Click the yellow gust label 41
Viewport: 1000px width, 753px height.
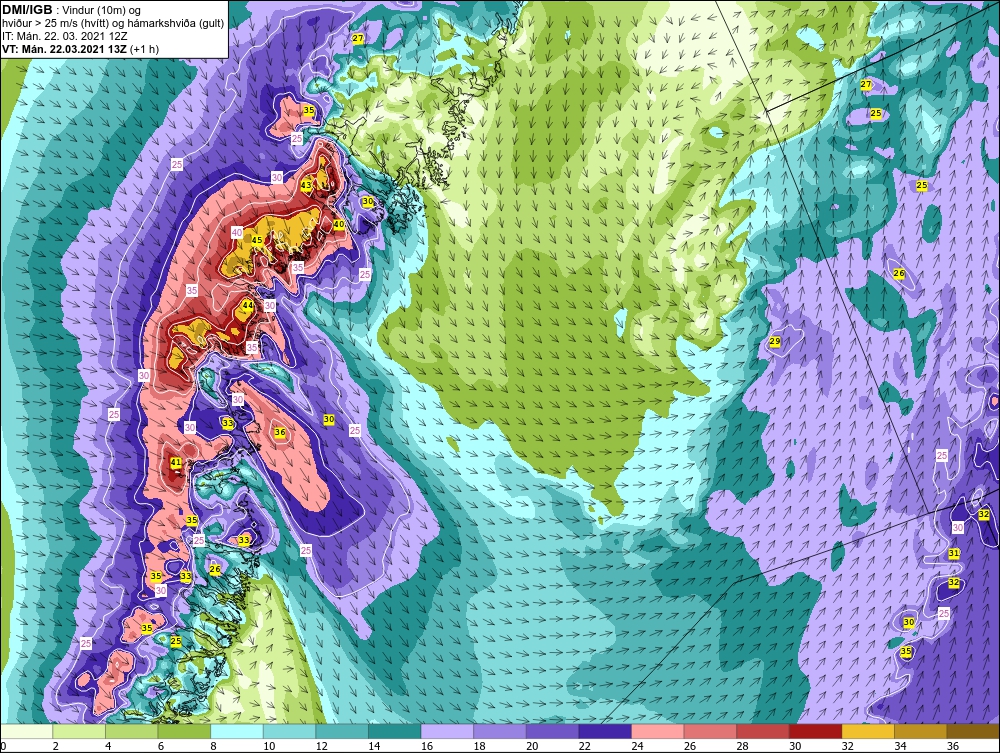tap(176, 462)
